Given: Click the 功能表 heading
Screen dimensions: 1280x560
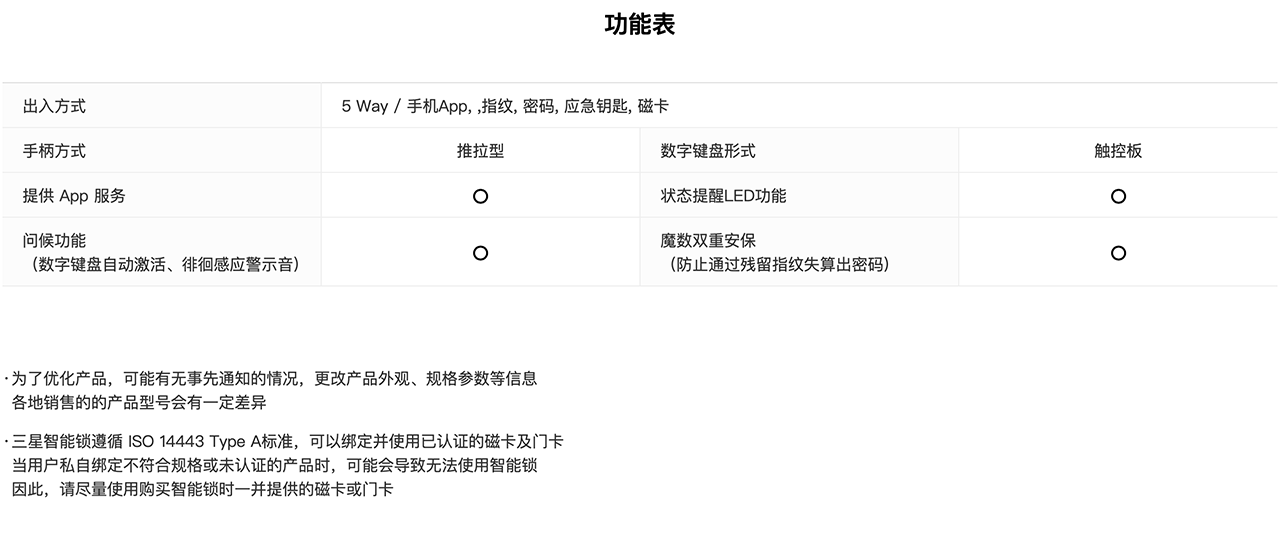Looking at the screenshot, I should click(x=640, y=25).
